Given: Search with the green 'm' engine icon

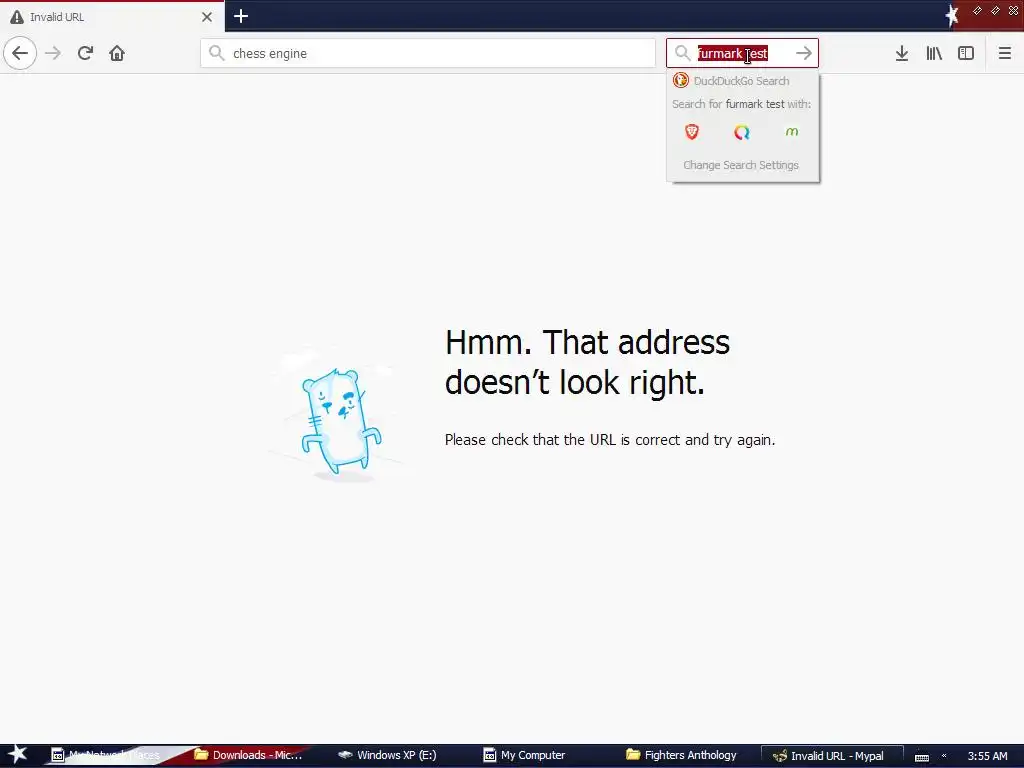Looking at the screenshot, I should (x=792, y=133).
